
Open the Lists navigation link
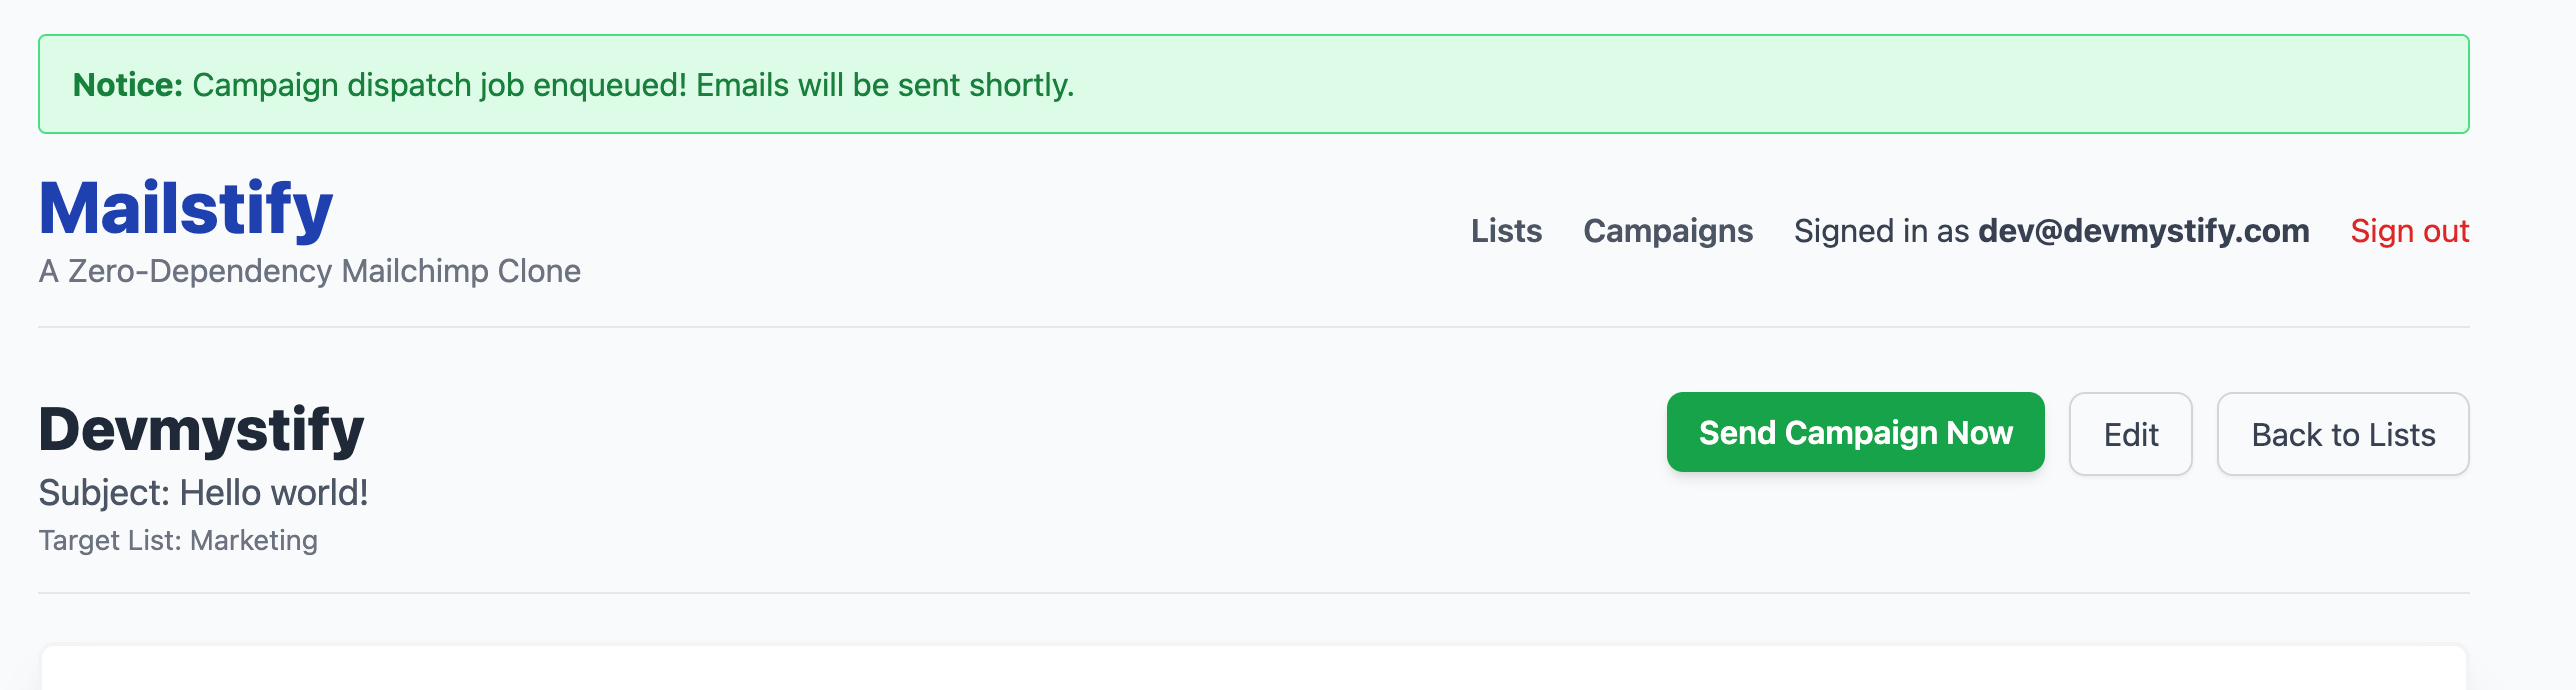1506,231
